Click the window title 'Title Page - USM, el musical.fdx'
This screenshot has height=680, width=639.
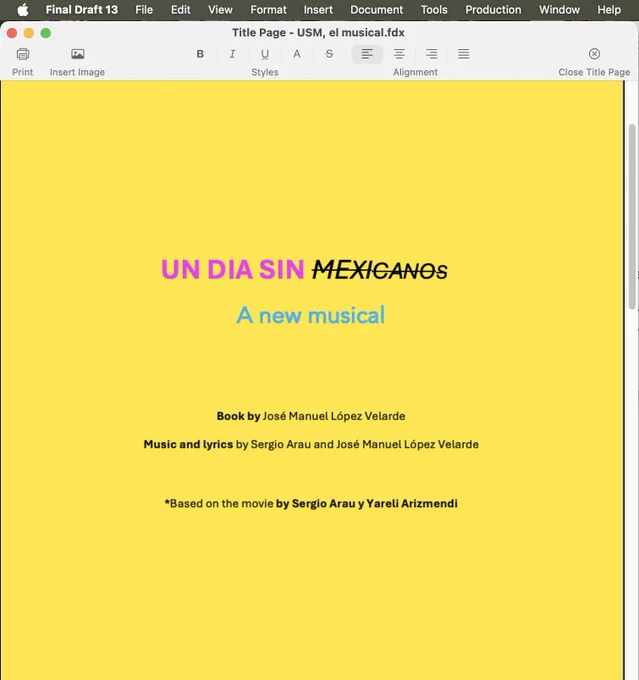(x=318, y=33)
